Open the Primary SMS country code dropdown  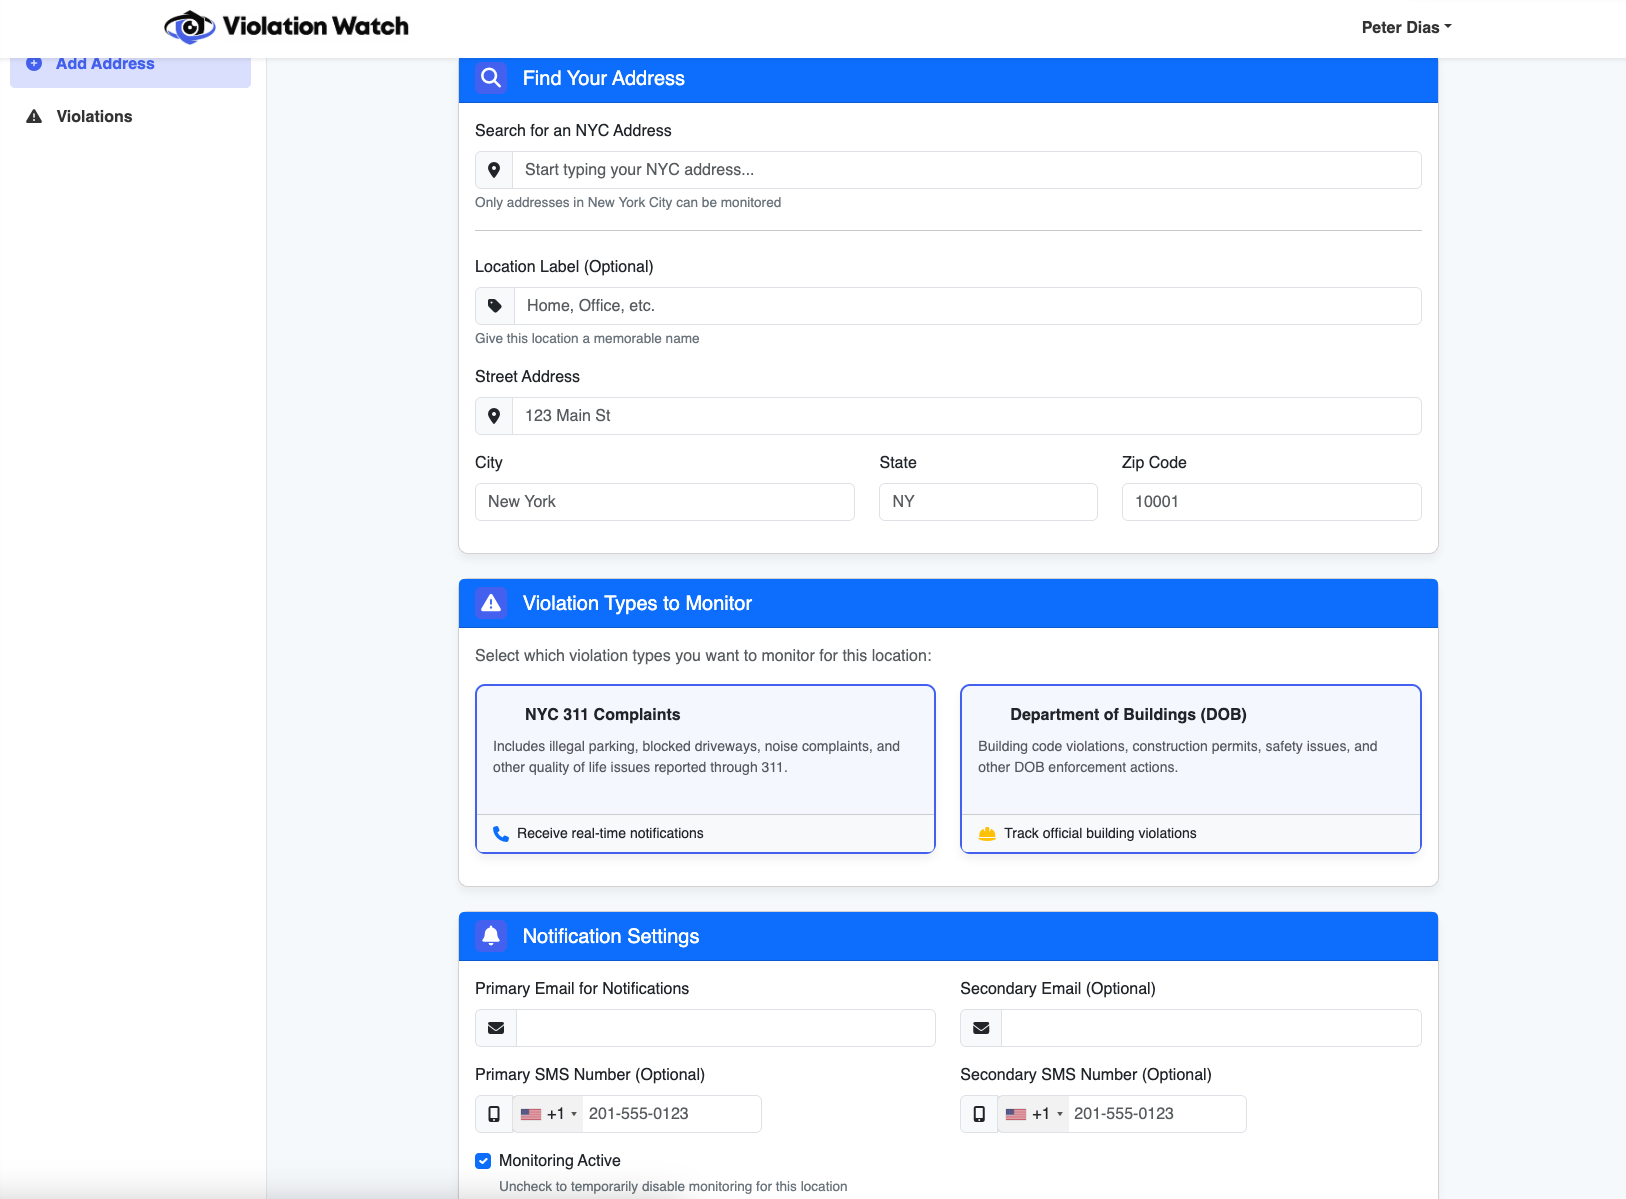[x=548, y=1113]
